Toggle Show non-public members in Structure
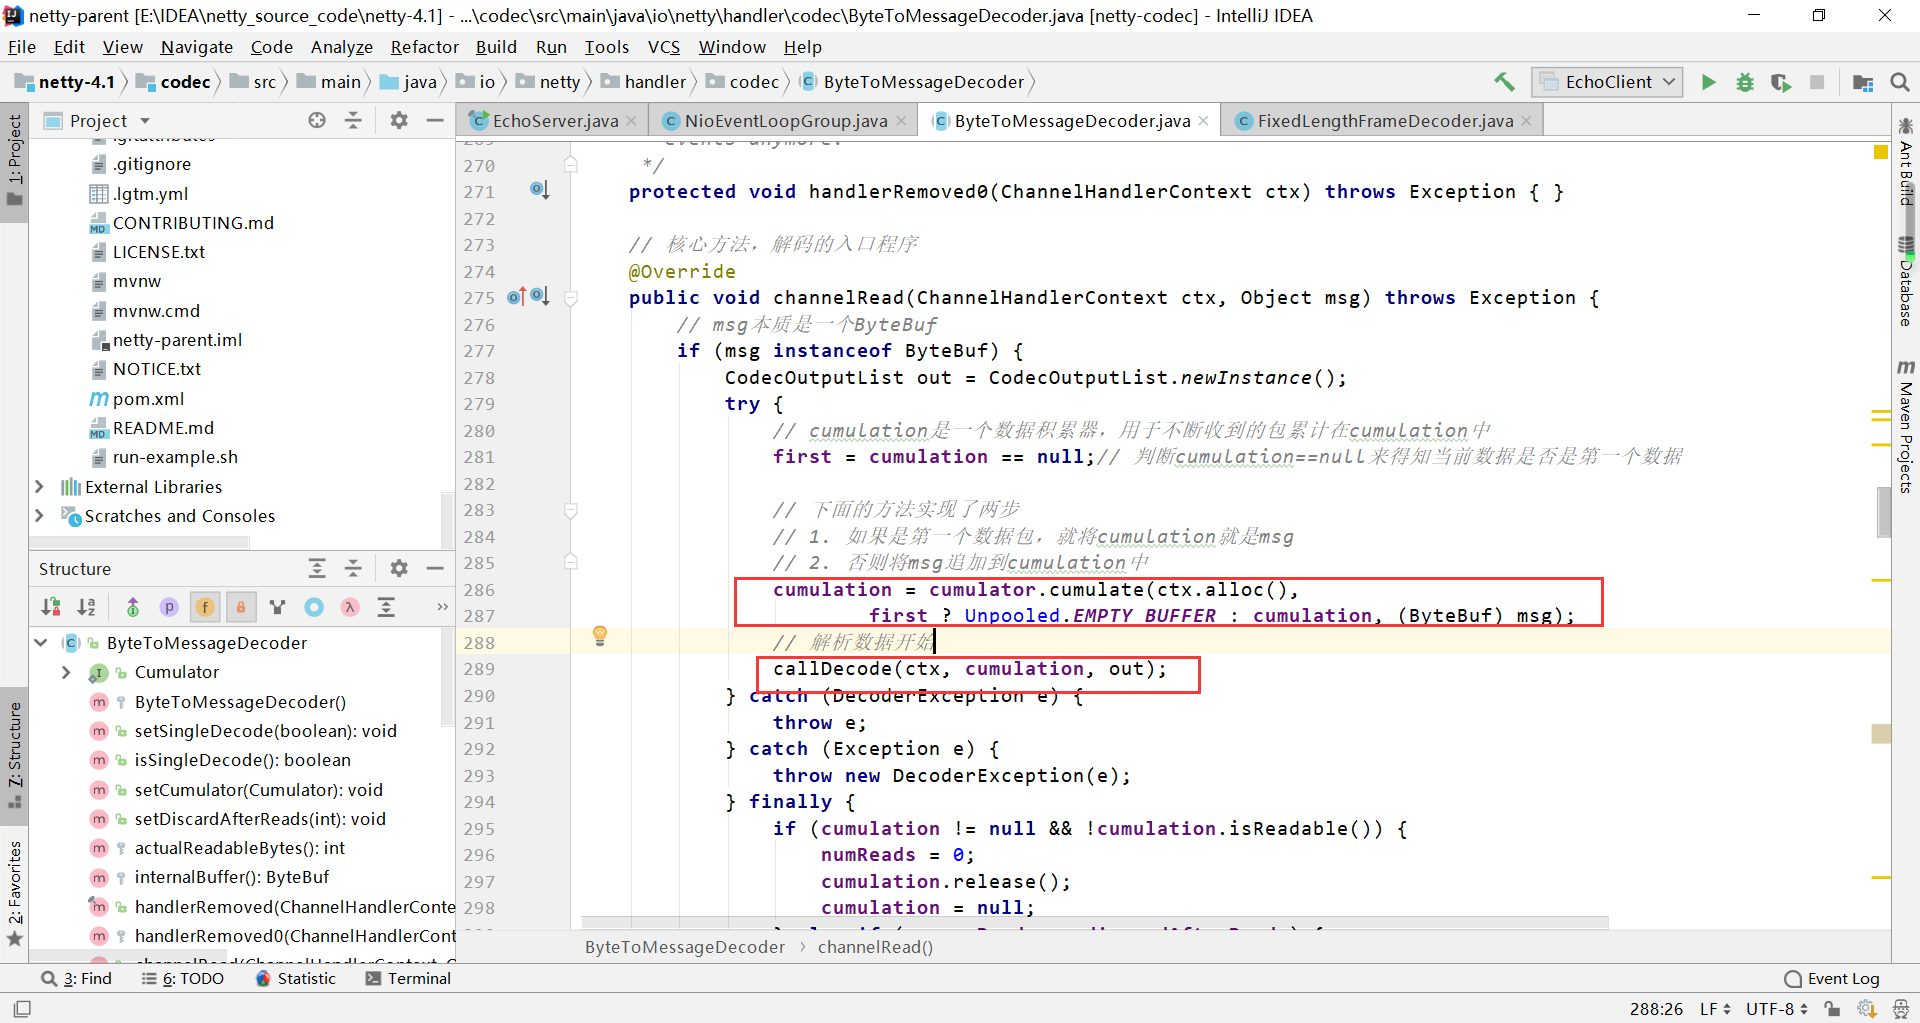 pos(241,607)
